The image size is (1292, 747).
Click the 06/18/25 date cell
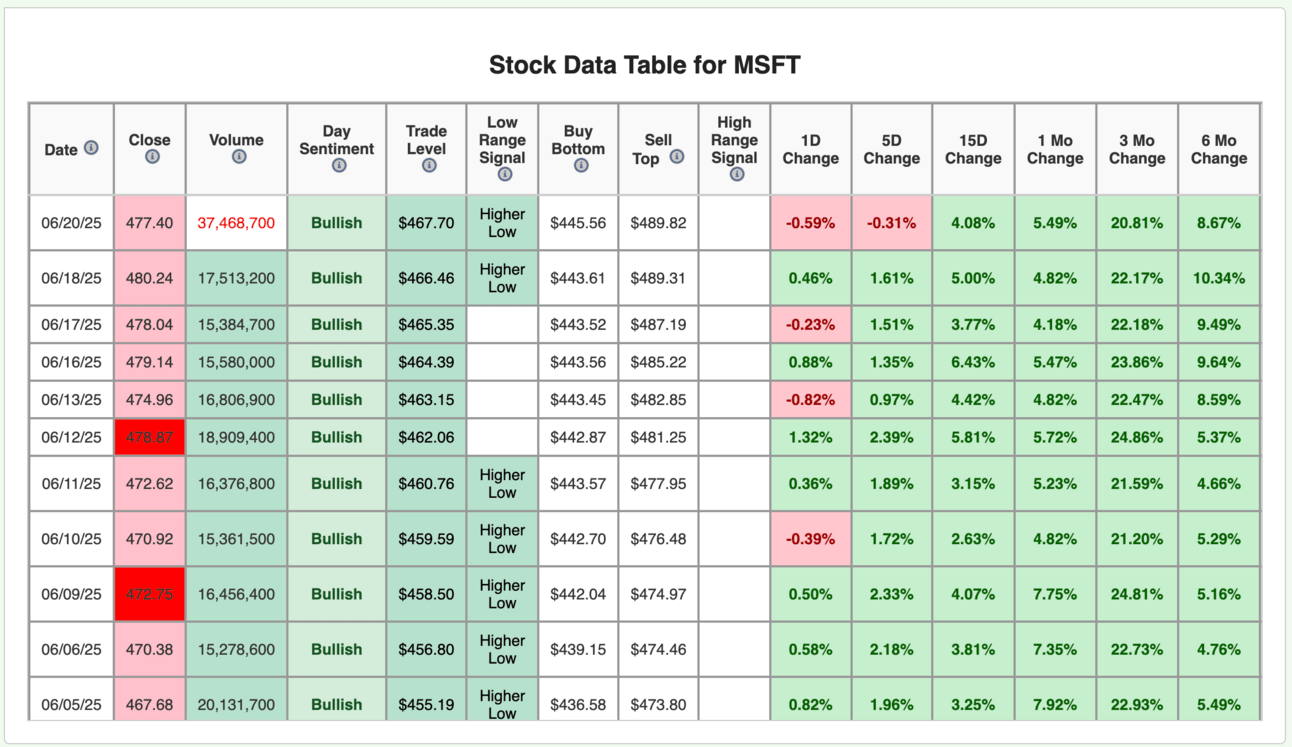pyautogui.click(x=71, y=278)
